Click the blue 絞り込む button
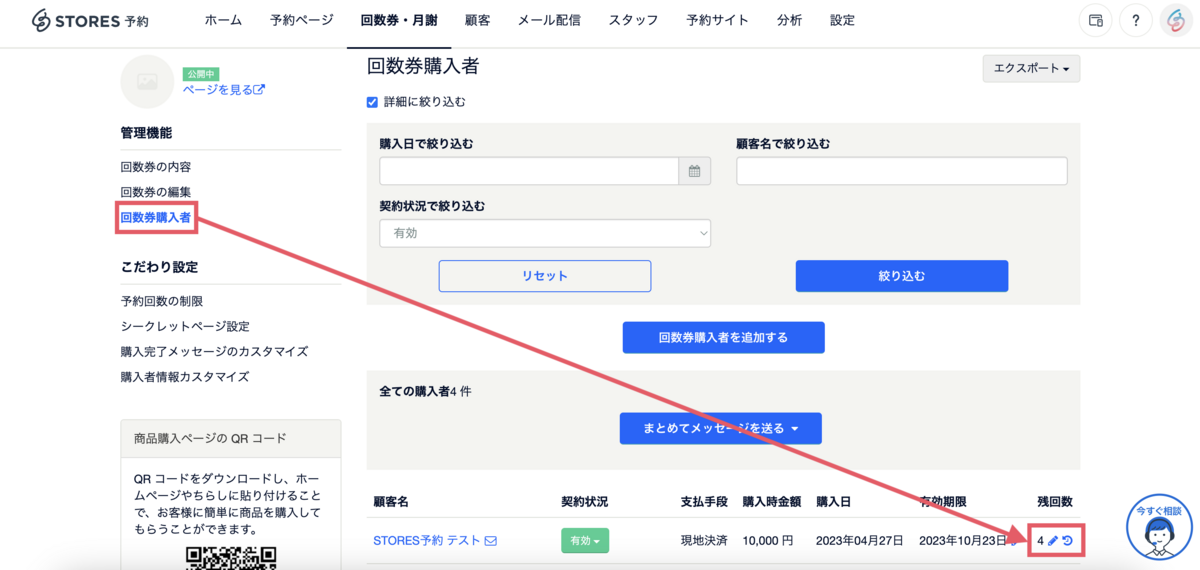This screenshot has width=1200, height=570. pyautogui.click(x=902, y=276)
